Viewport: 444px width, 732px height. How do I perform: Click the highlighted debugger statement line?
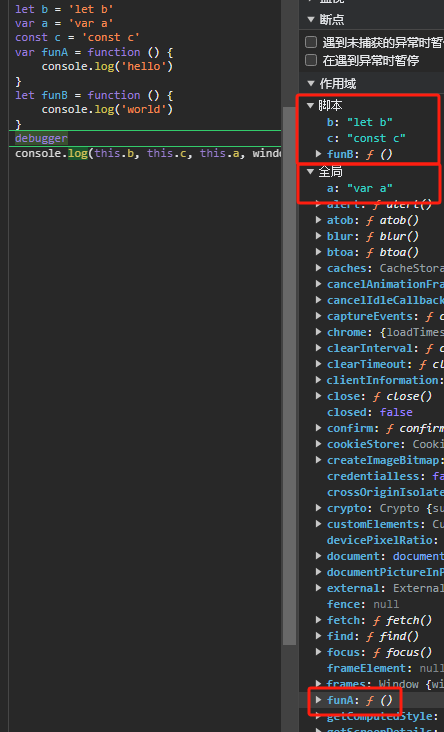pos(41,138)
